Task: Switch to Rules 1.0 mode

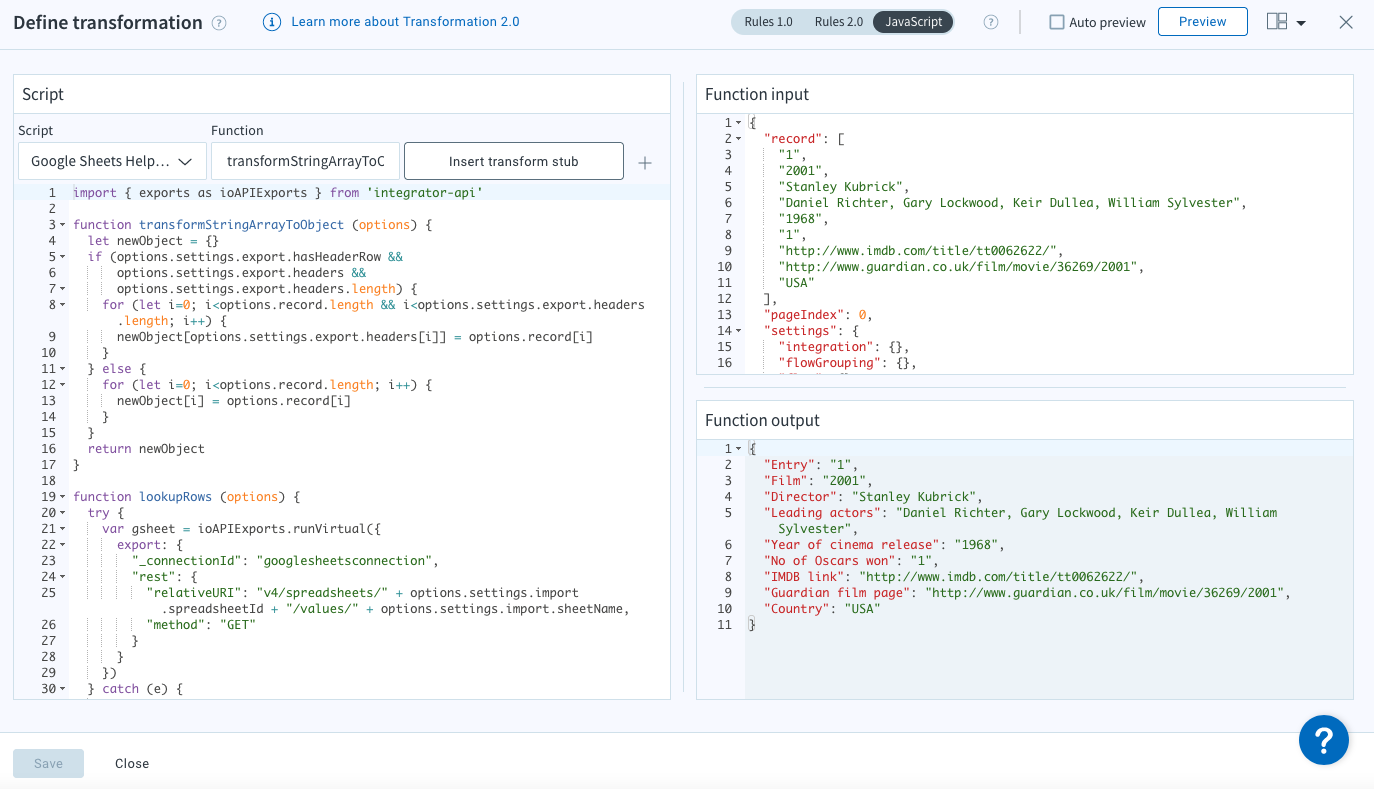Action: coord(768,22)
